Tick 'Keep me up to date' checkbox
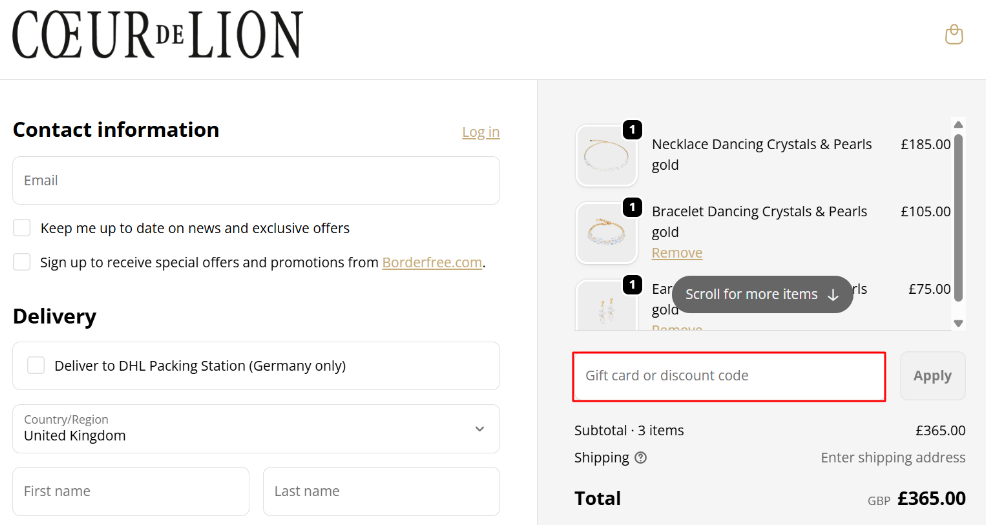 coord(22,228)
